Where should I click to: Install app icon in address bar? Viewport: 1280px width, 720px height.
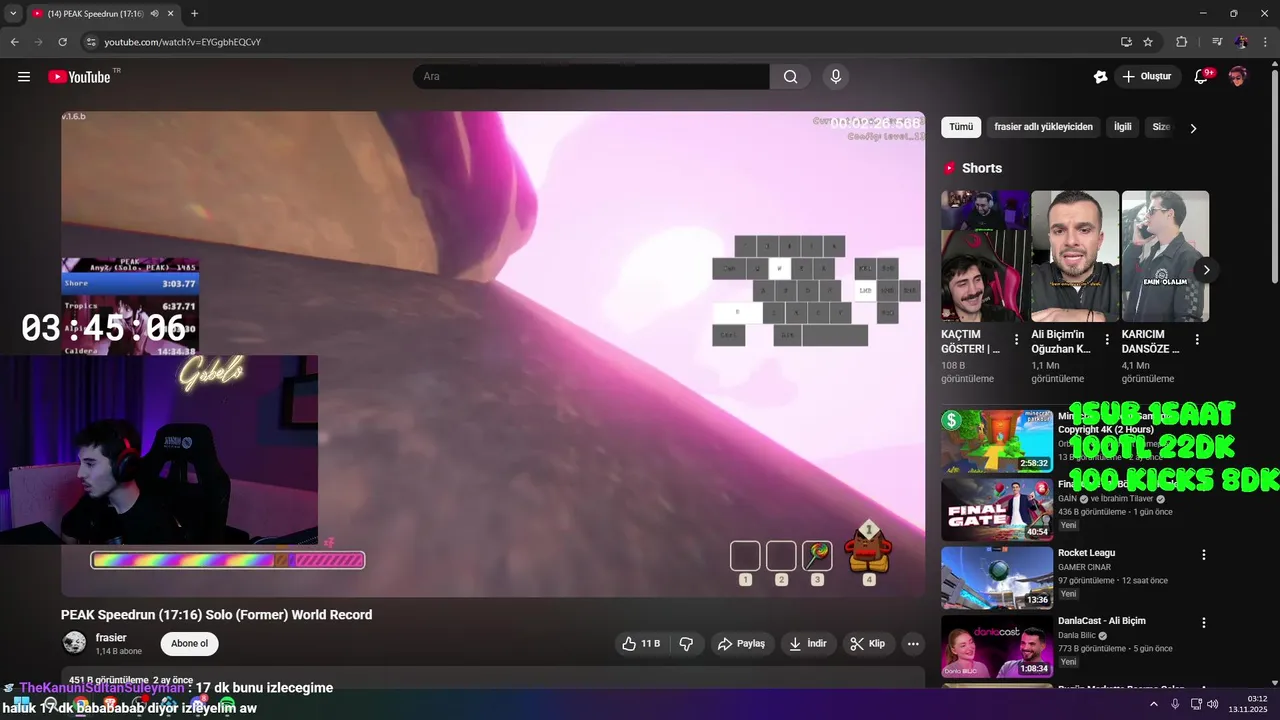point(1126,42)
